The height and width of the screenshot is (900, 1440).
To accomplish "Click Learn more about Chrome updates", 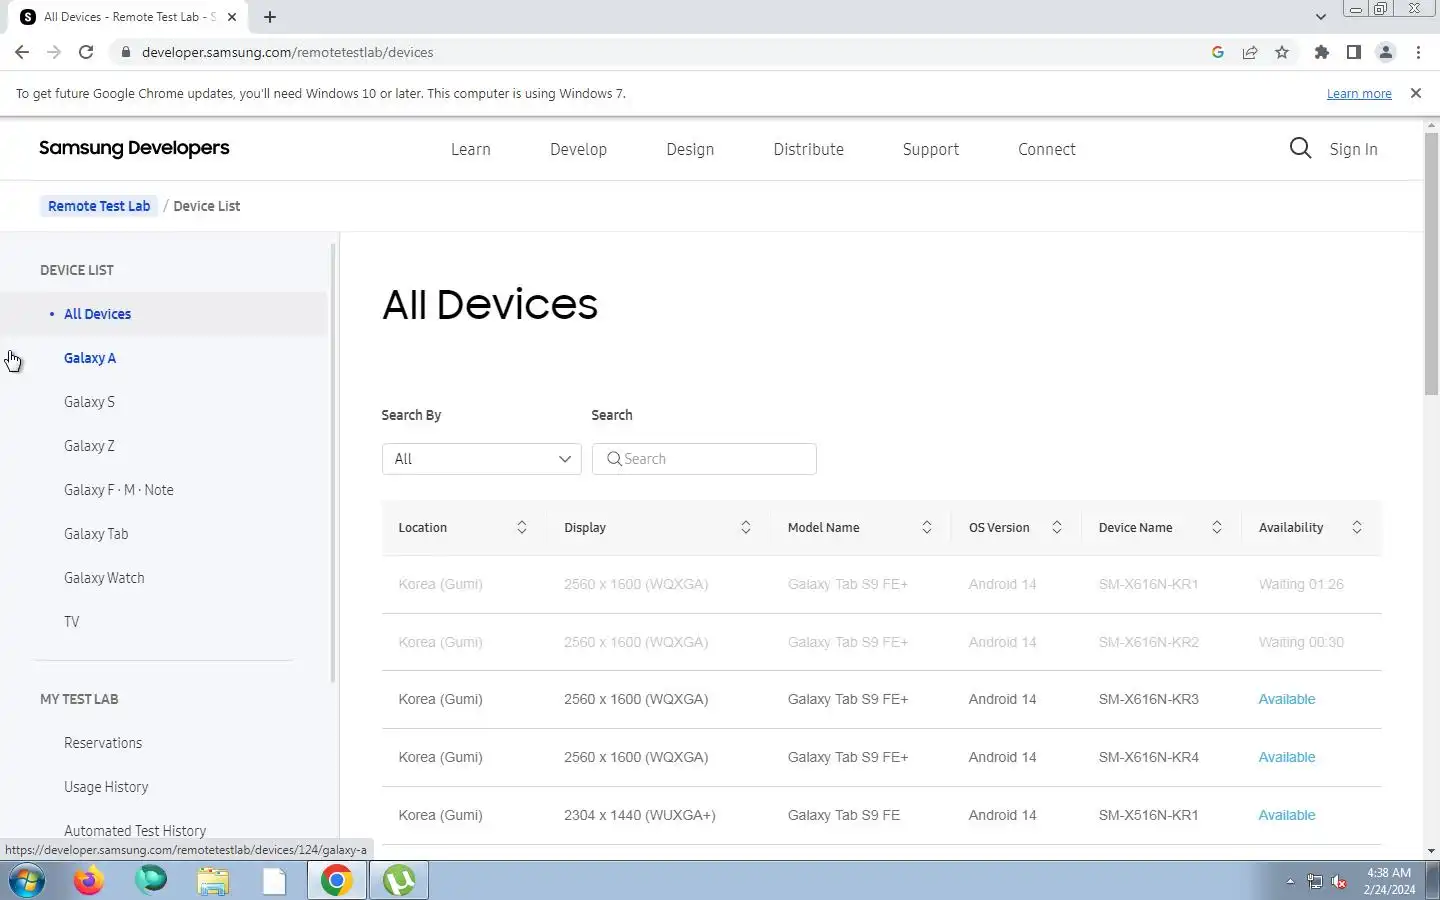I will [x=1359, y=93].
